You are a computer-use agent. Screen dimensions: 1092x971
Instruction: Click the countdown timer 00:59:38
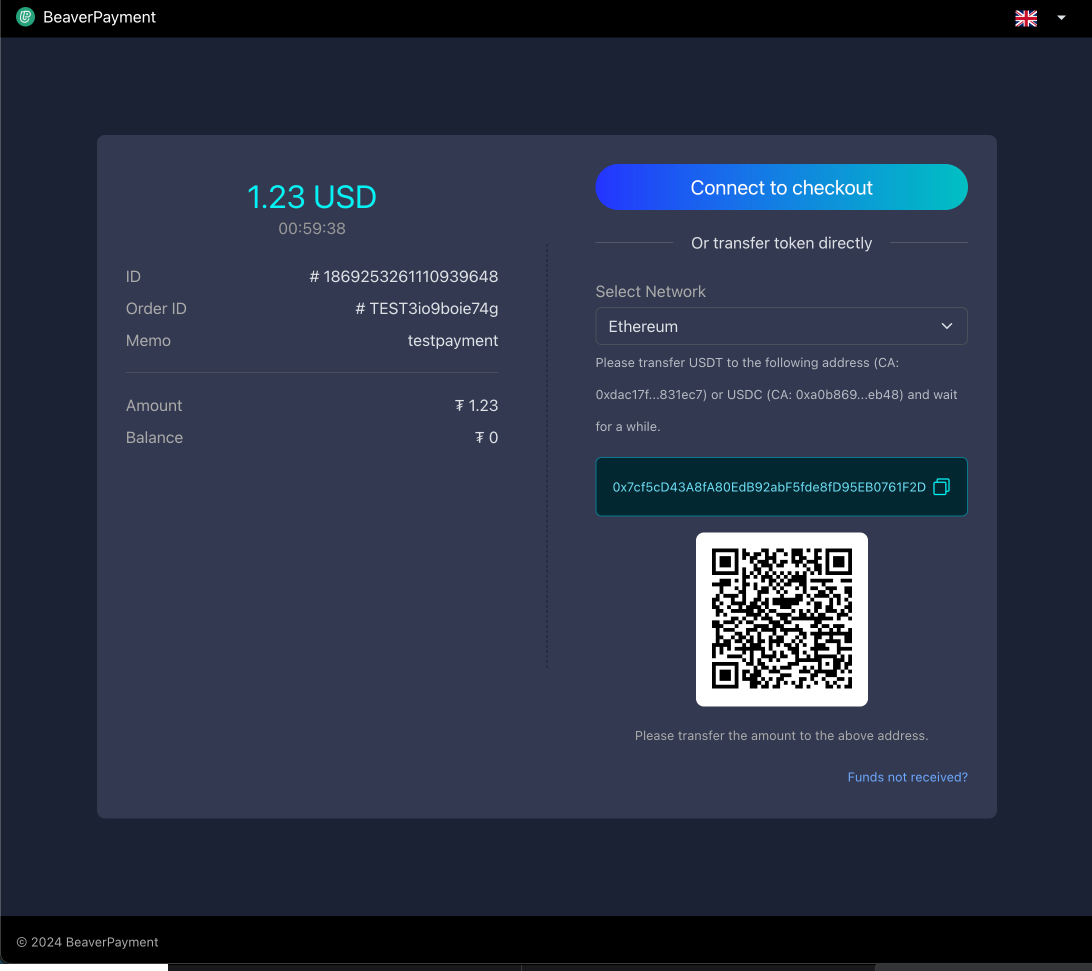pyautogui.click(x=312, y=228)
